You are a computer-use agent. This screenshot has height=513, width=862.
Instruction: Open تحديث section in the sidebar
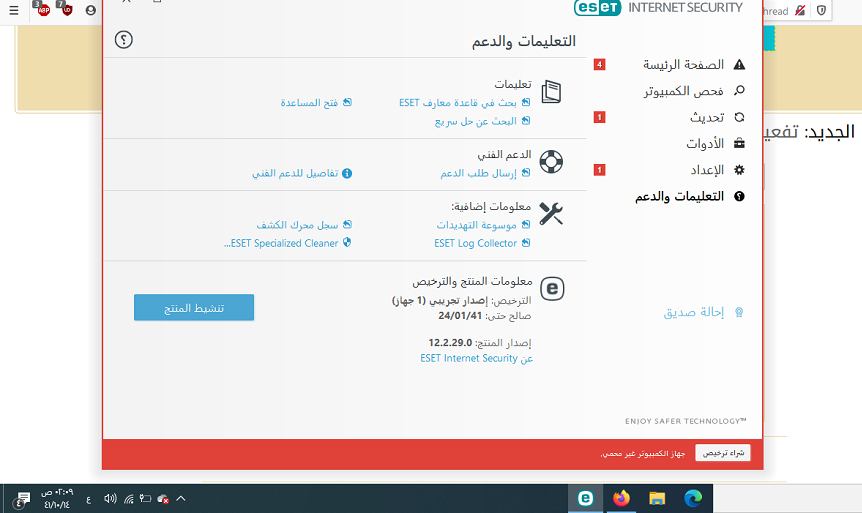click(x=707, y=118)
